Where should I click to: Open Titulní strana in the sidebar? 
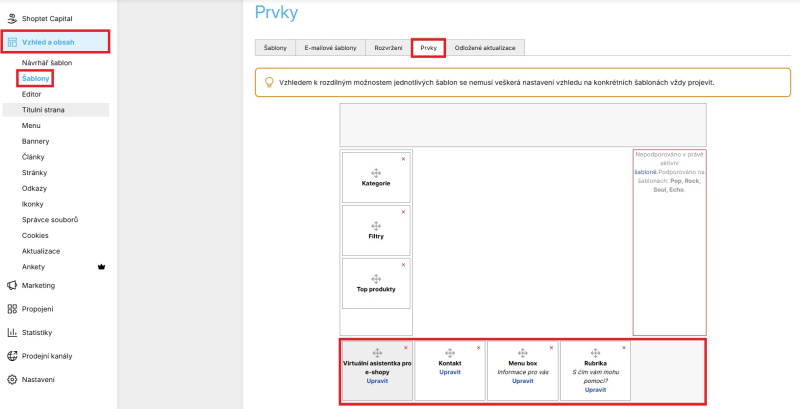point(56,110)
